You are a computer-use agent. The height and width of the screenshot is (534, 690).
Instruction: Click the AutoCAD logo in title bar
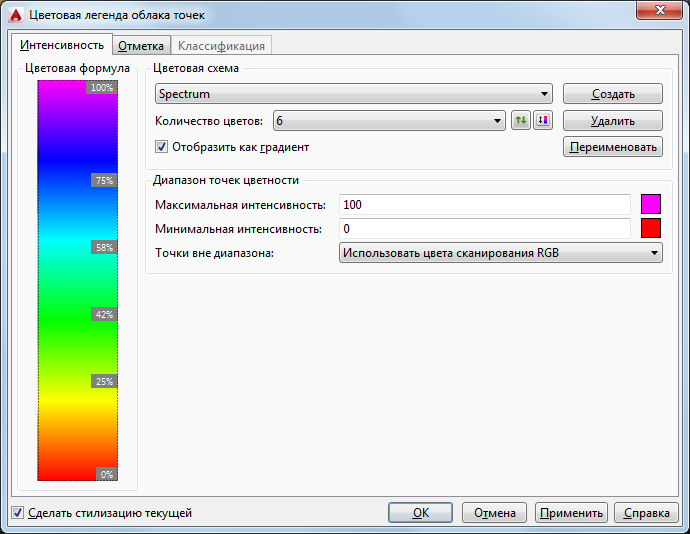tap(16, 15)
